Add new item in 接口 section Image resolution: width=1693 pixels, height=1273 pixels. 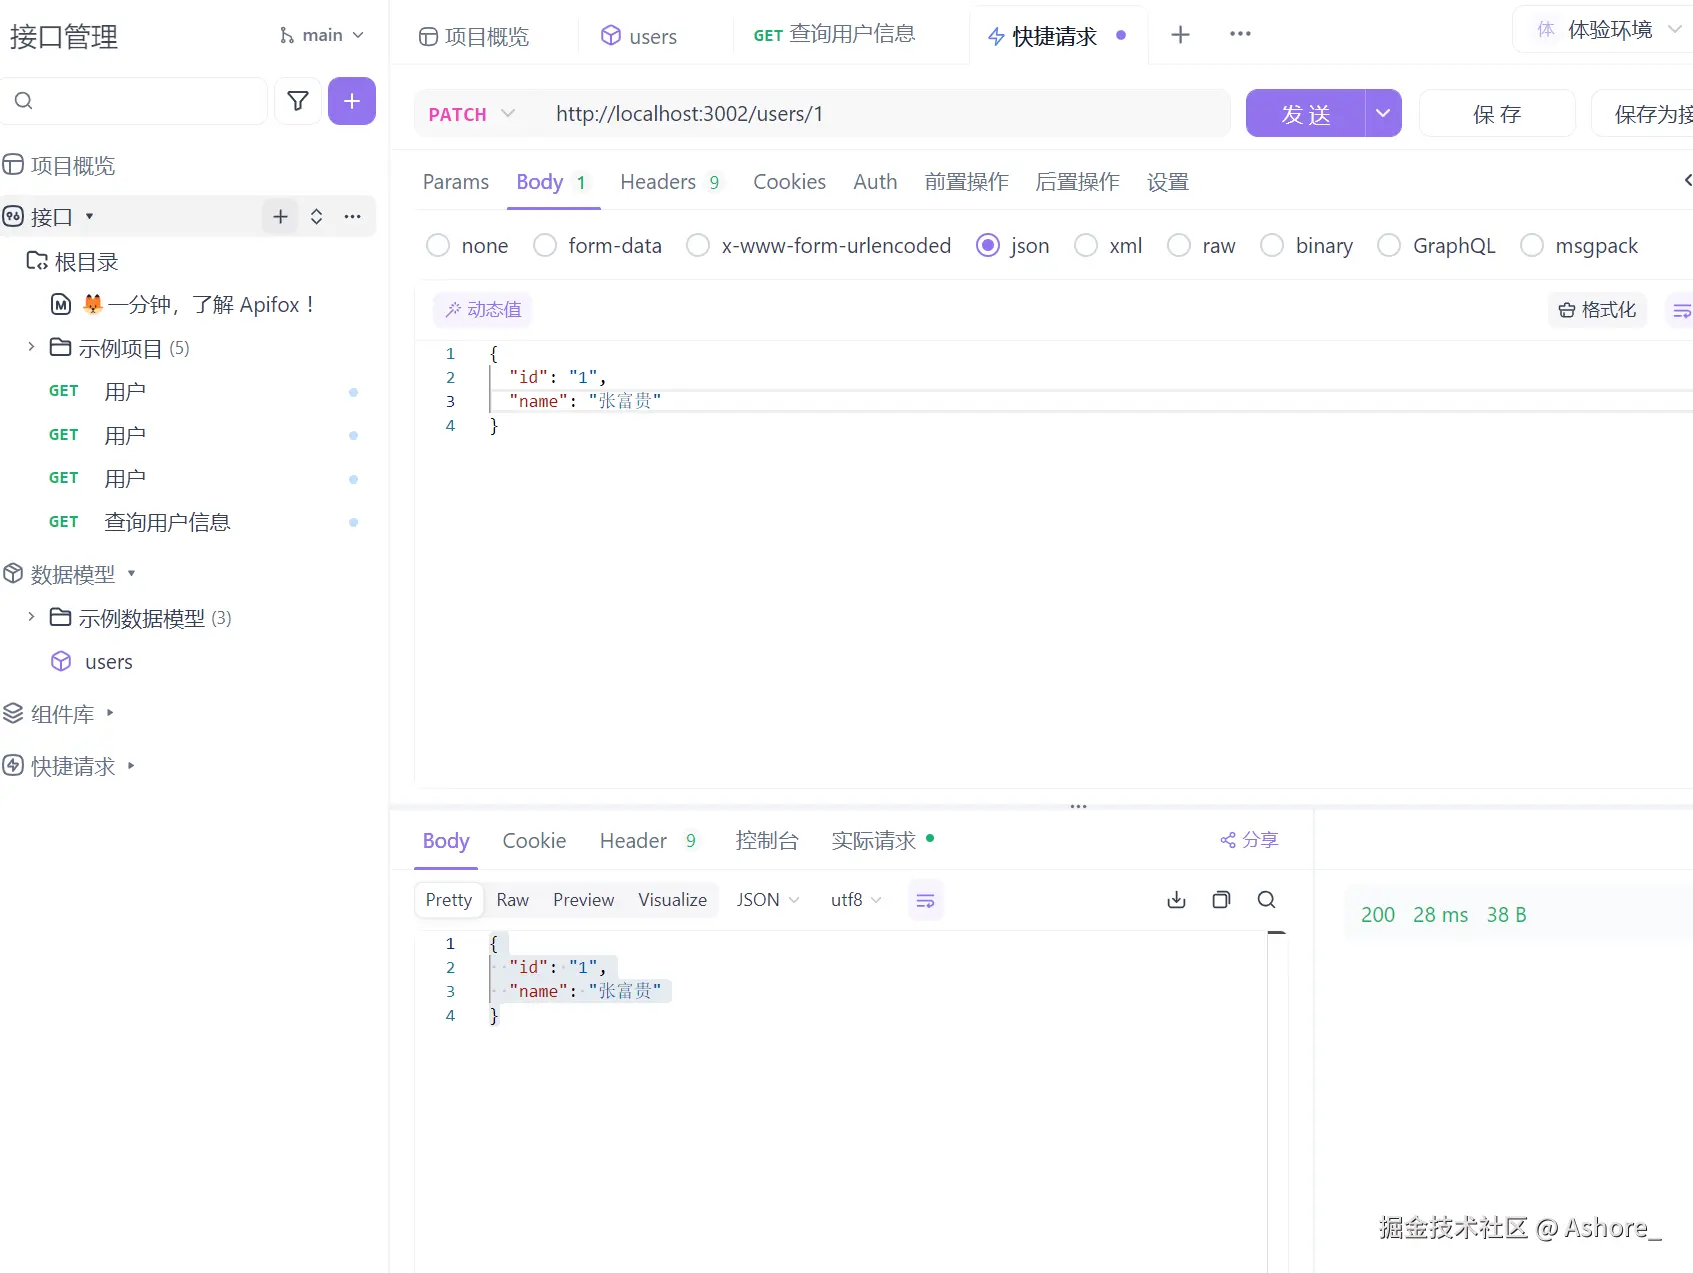click(281, 216)
